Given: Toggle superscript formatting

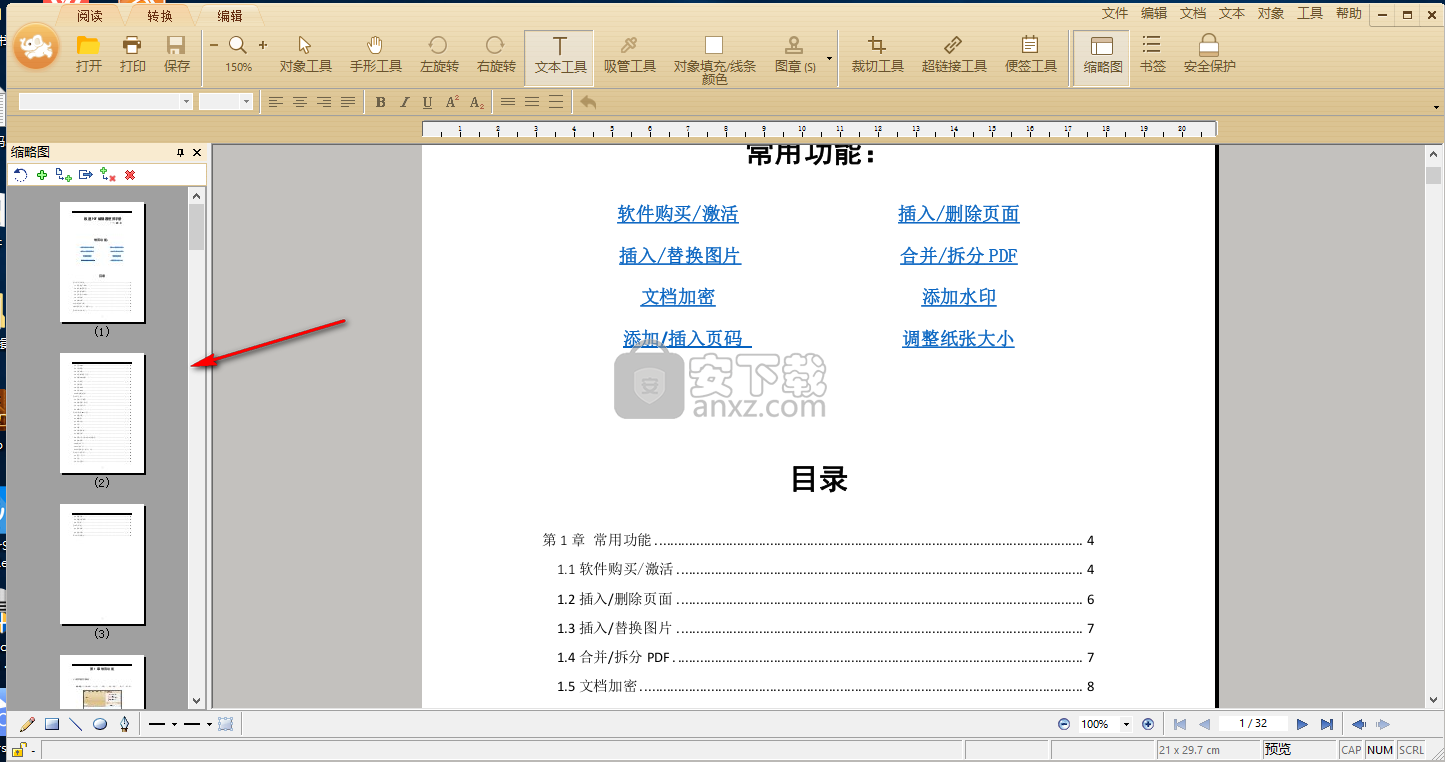Looking at the screenshot, I should coord(452,102).
